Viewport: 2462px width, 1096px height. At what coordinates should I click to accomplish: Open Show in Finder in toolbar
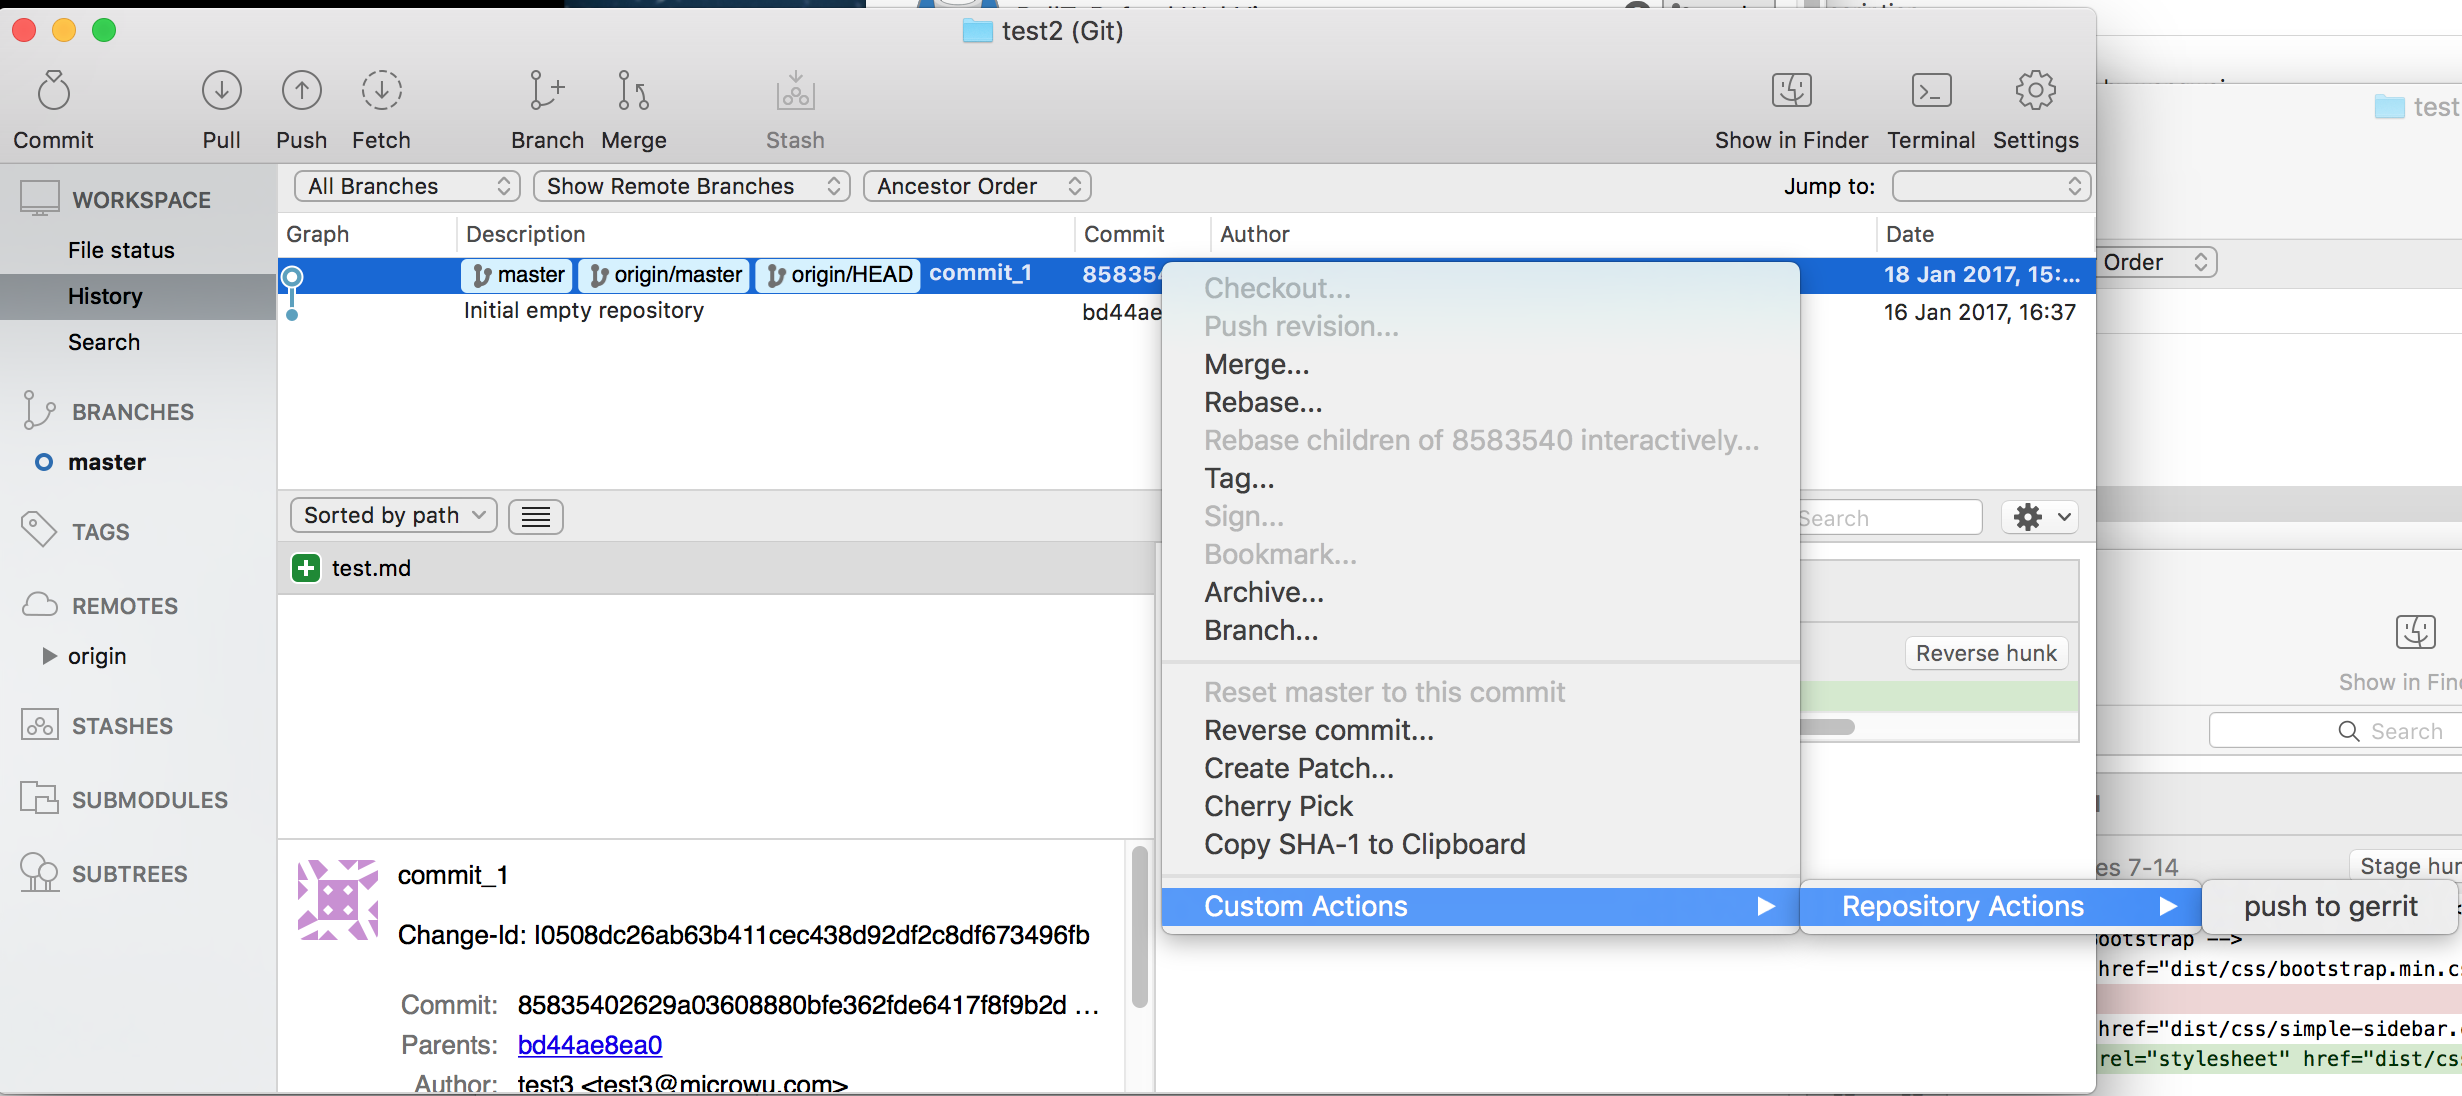[1791, 92]
